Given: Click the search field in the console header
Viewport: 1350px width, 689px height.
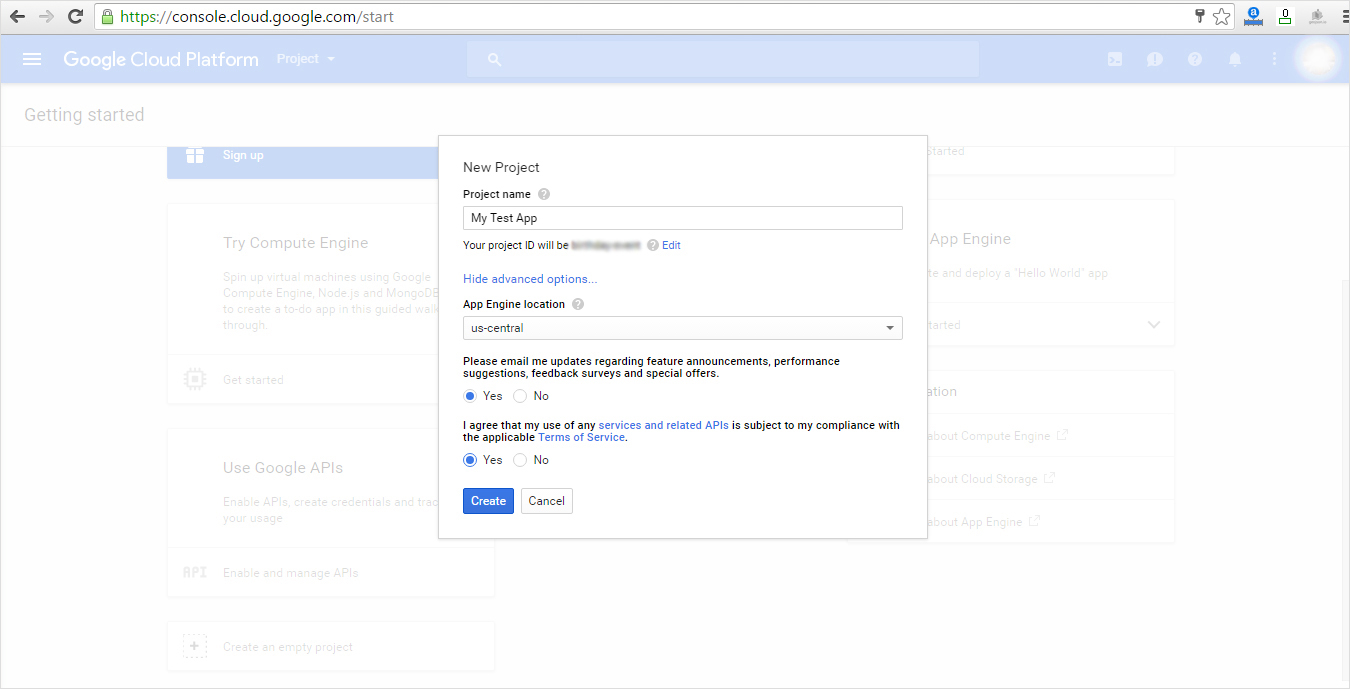Looking at the screenshot, I should tap(723, 59).
